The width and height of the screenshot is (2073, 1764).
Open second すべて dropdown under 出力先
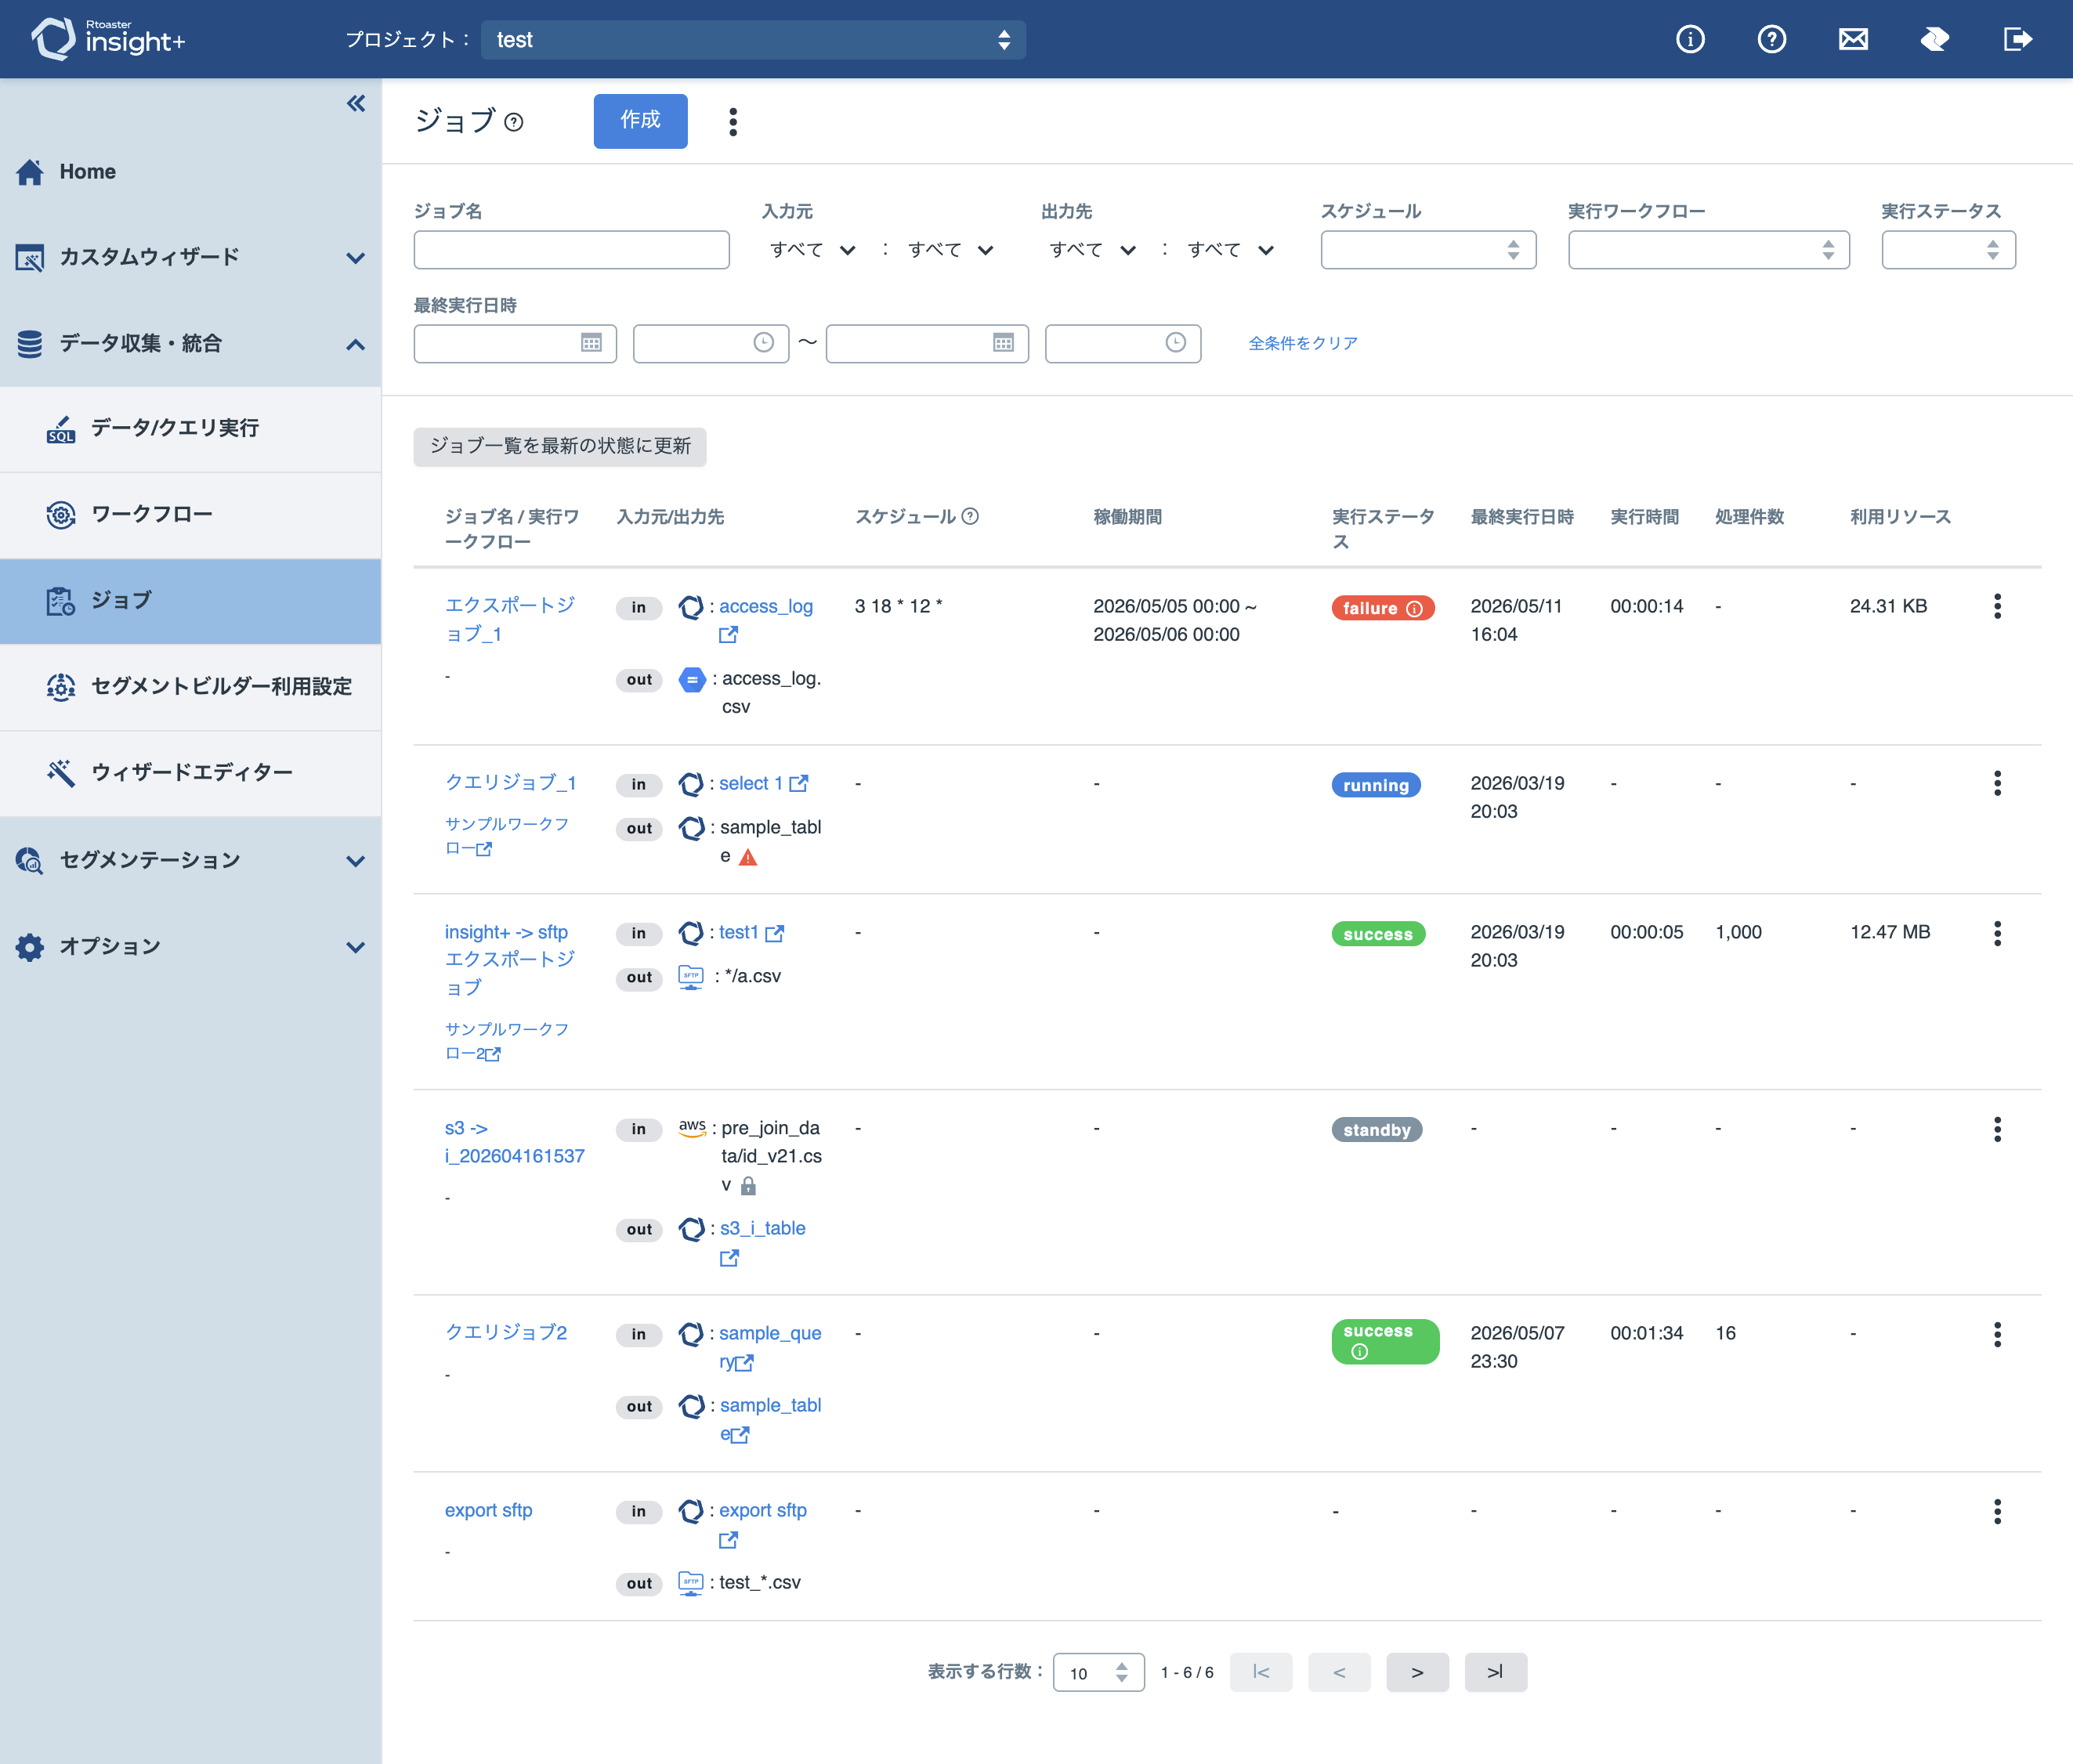pyautogui.click(x=1230, y=250)
